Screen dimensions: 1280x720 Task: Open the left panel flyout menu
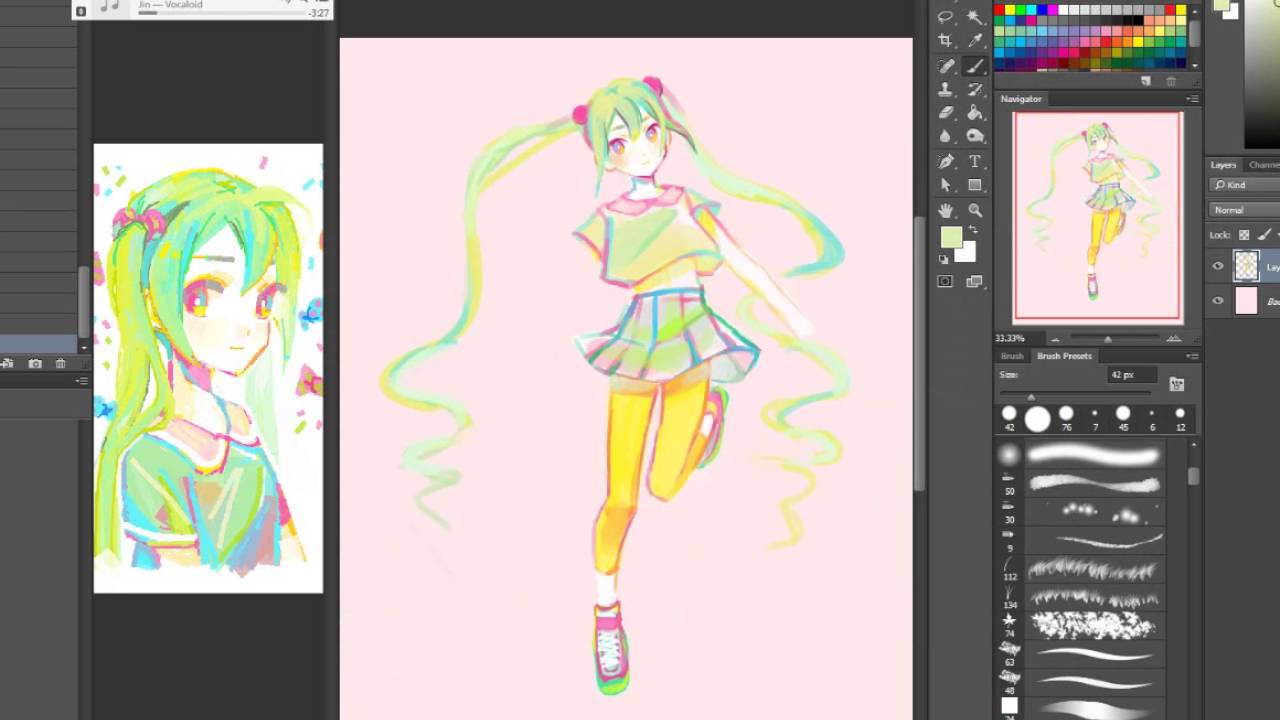tap(82, 381)
